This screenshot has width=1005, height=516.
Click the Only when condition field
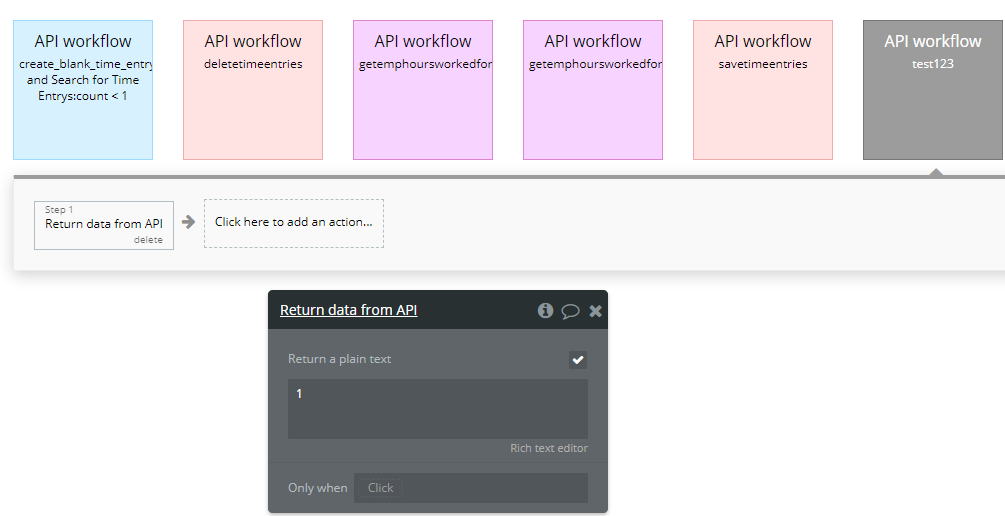(470, 488)
